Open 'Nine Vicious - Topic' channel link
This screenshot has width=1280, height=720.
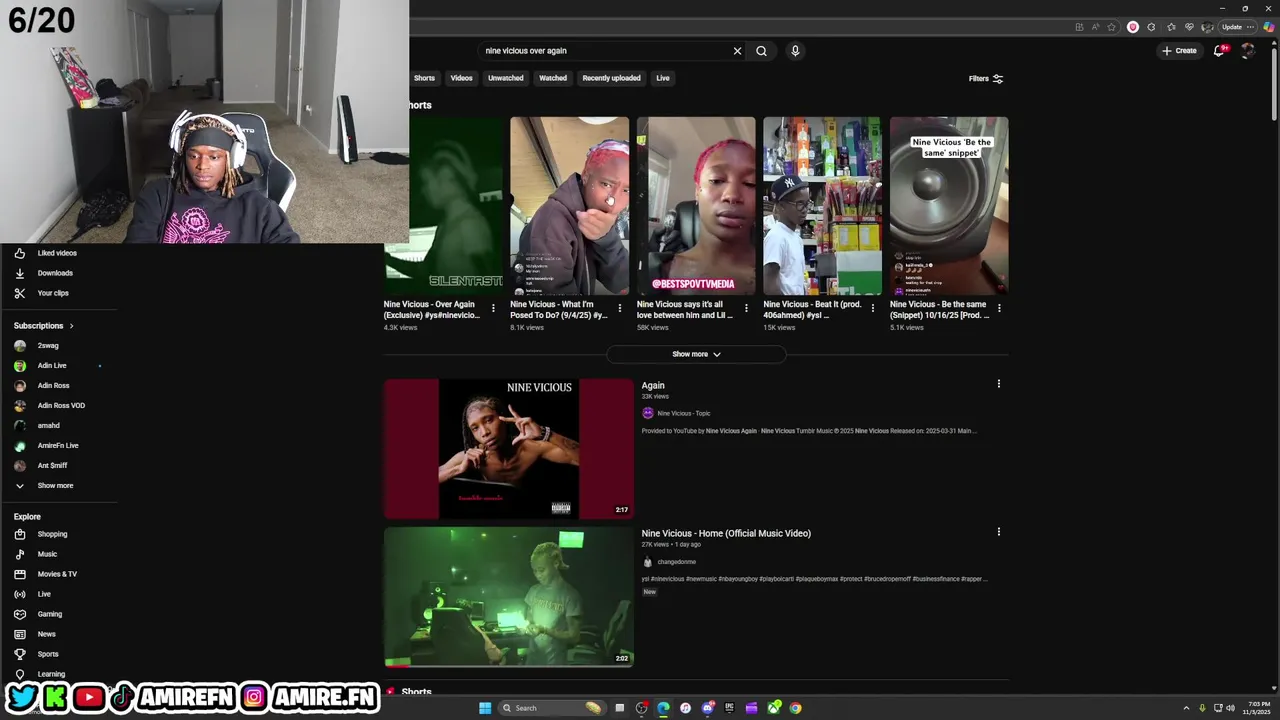coord(683,413)
